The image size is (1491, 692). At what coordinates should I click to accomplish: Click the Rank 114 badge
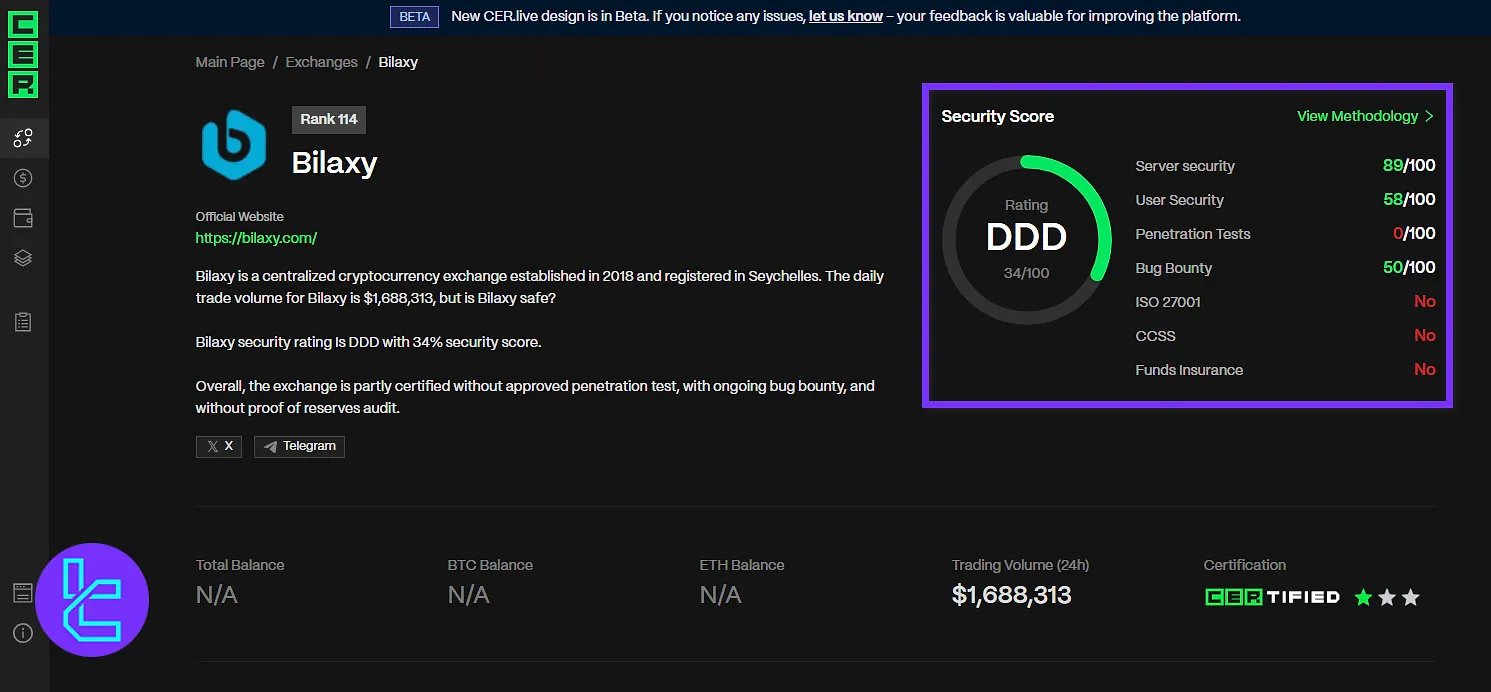[329, 119]
